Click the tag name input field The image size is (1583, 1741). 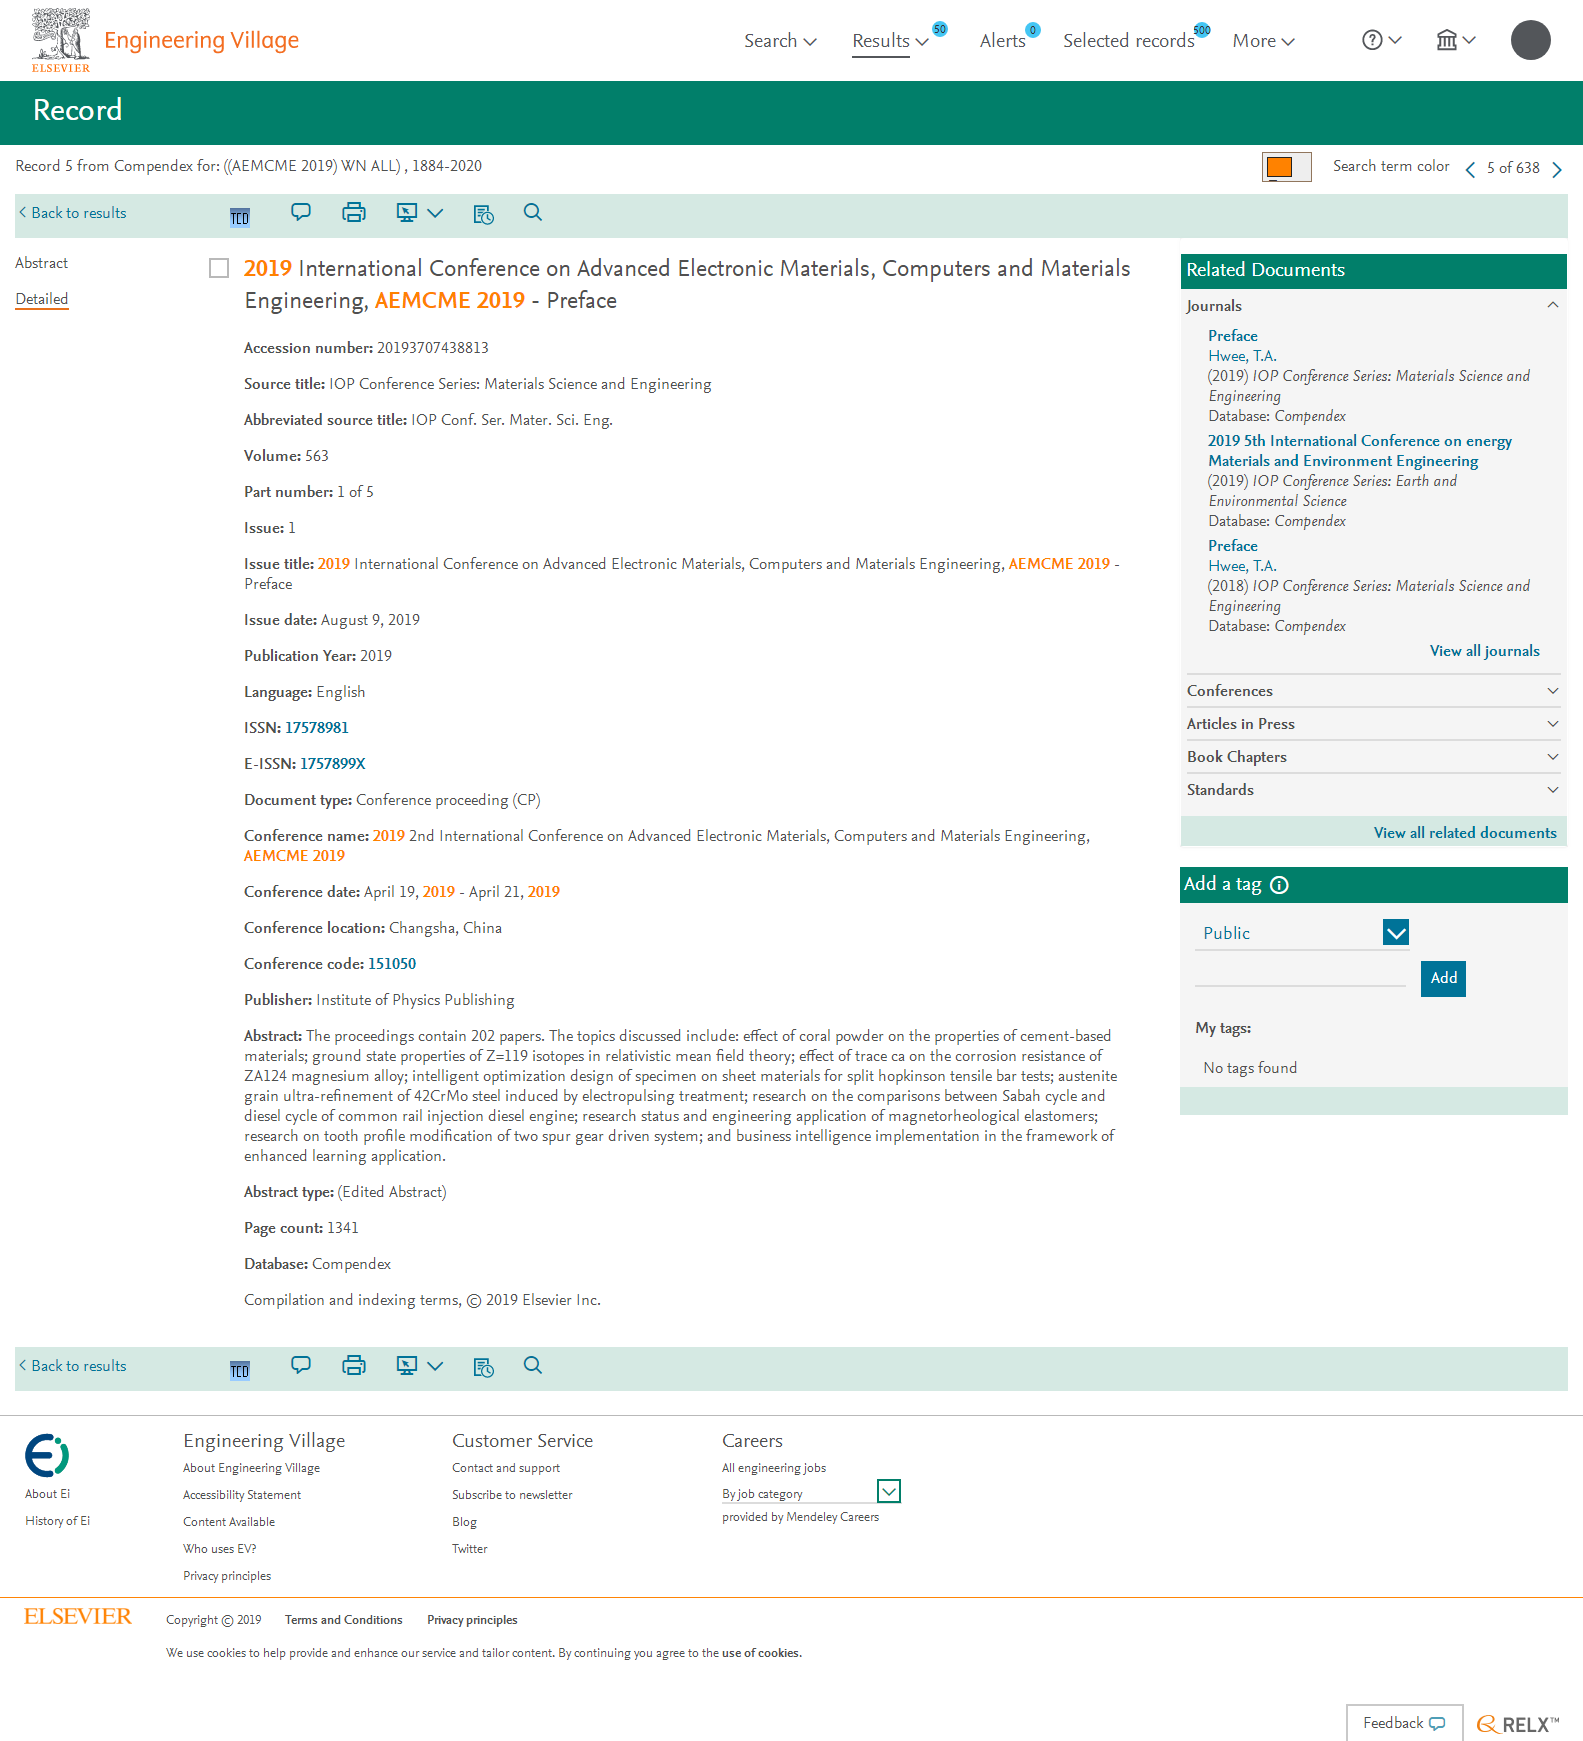[1301, 973]
